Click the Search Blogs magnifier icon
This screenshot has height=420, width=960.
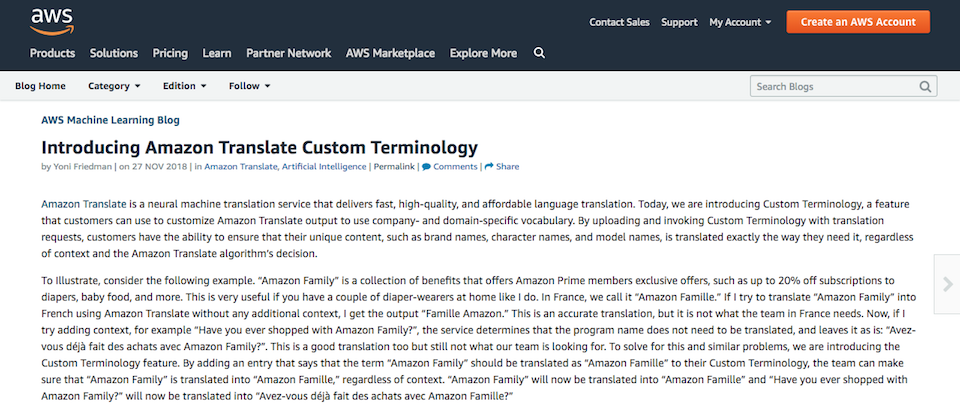925,86
